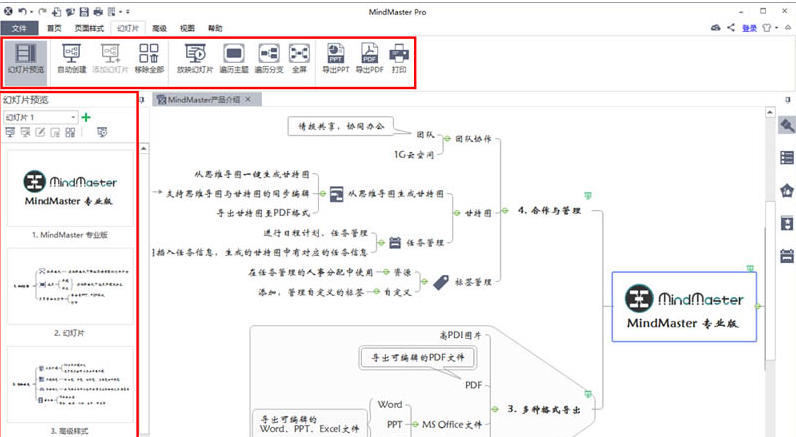Image resolution: width=796 pixels, height=437 pixels.
Task: Open task calendar panel in right sidebar
Action: click(x=787, y=256)
